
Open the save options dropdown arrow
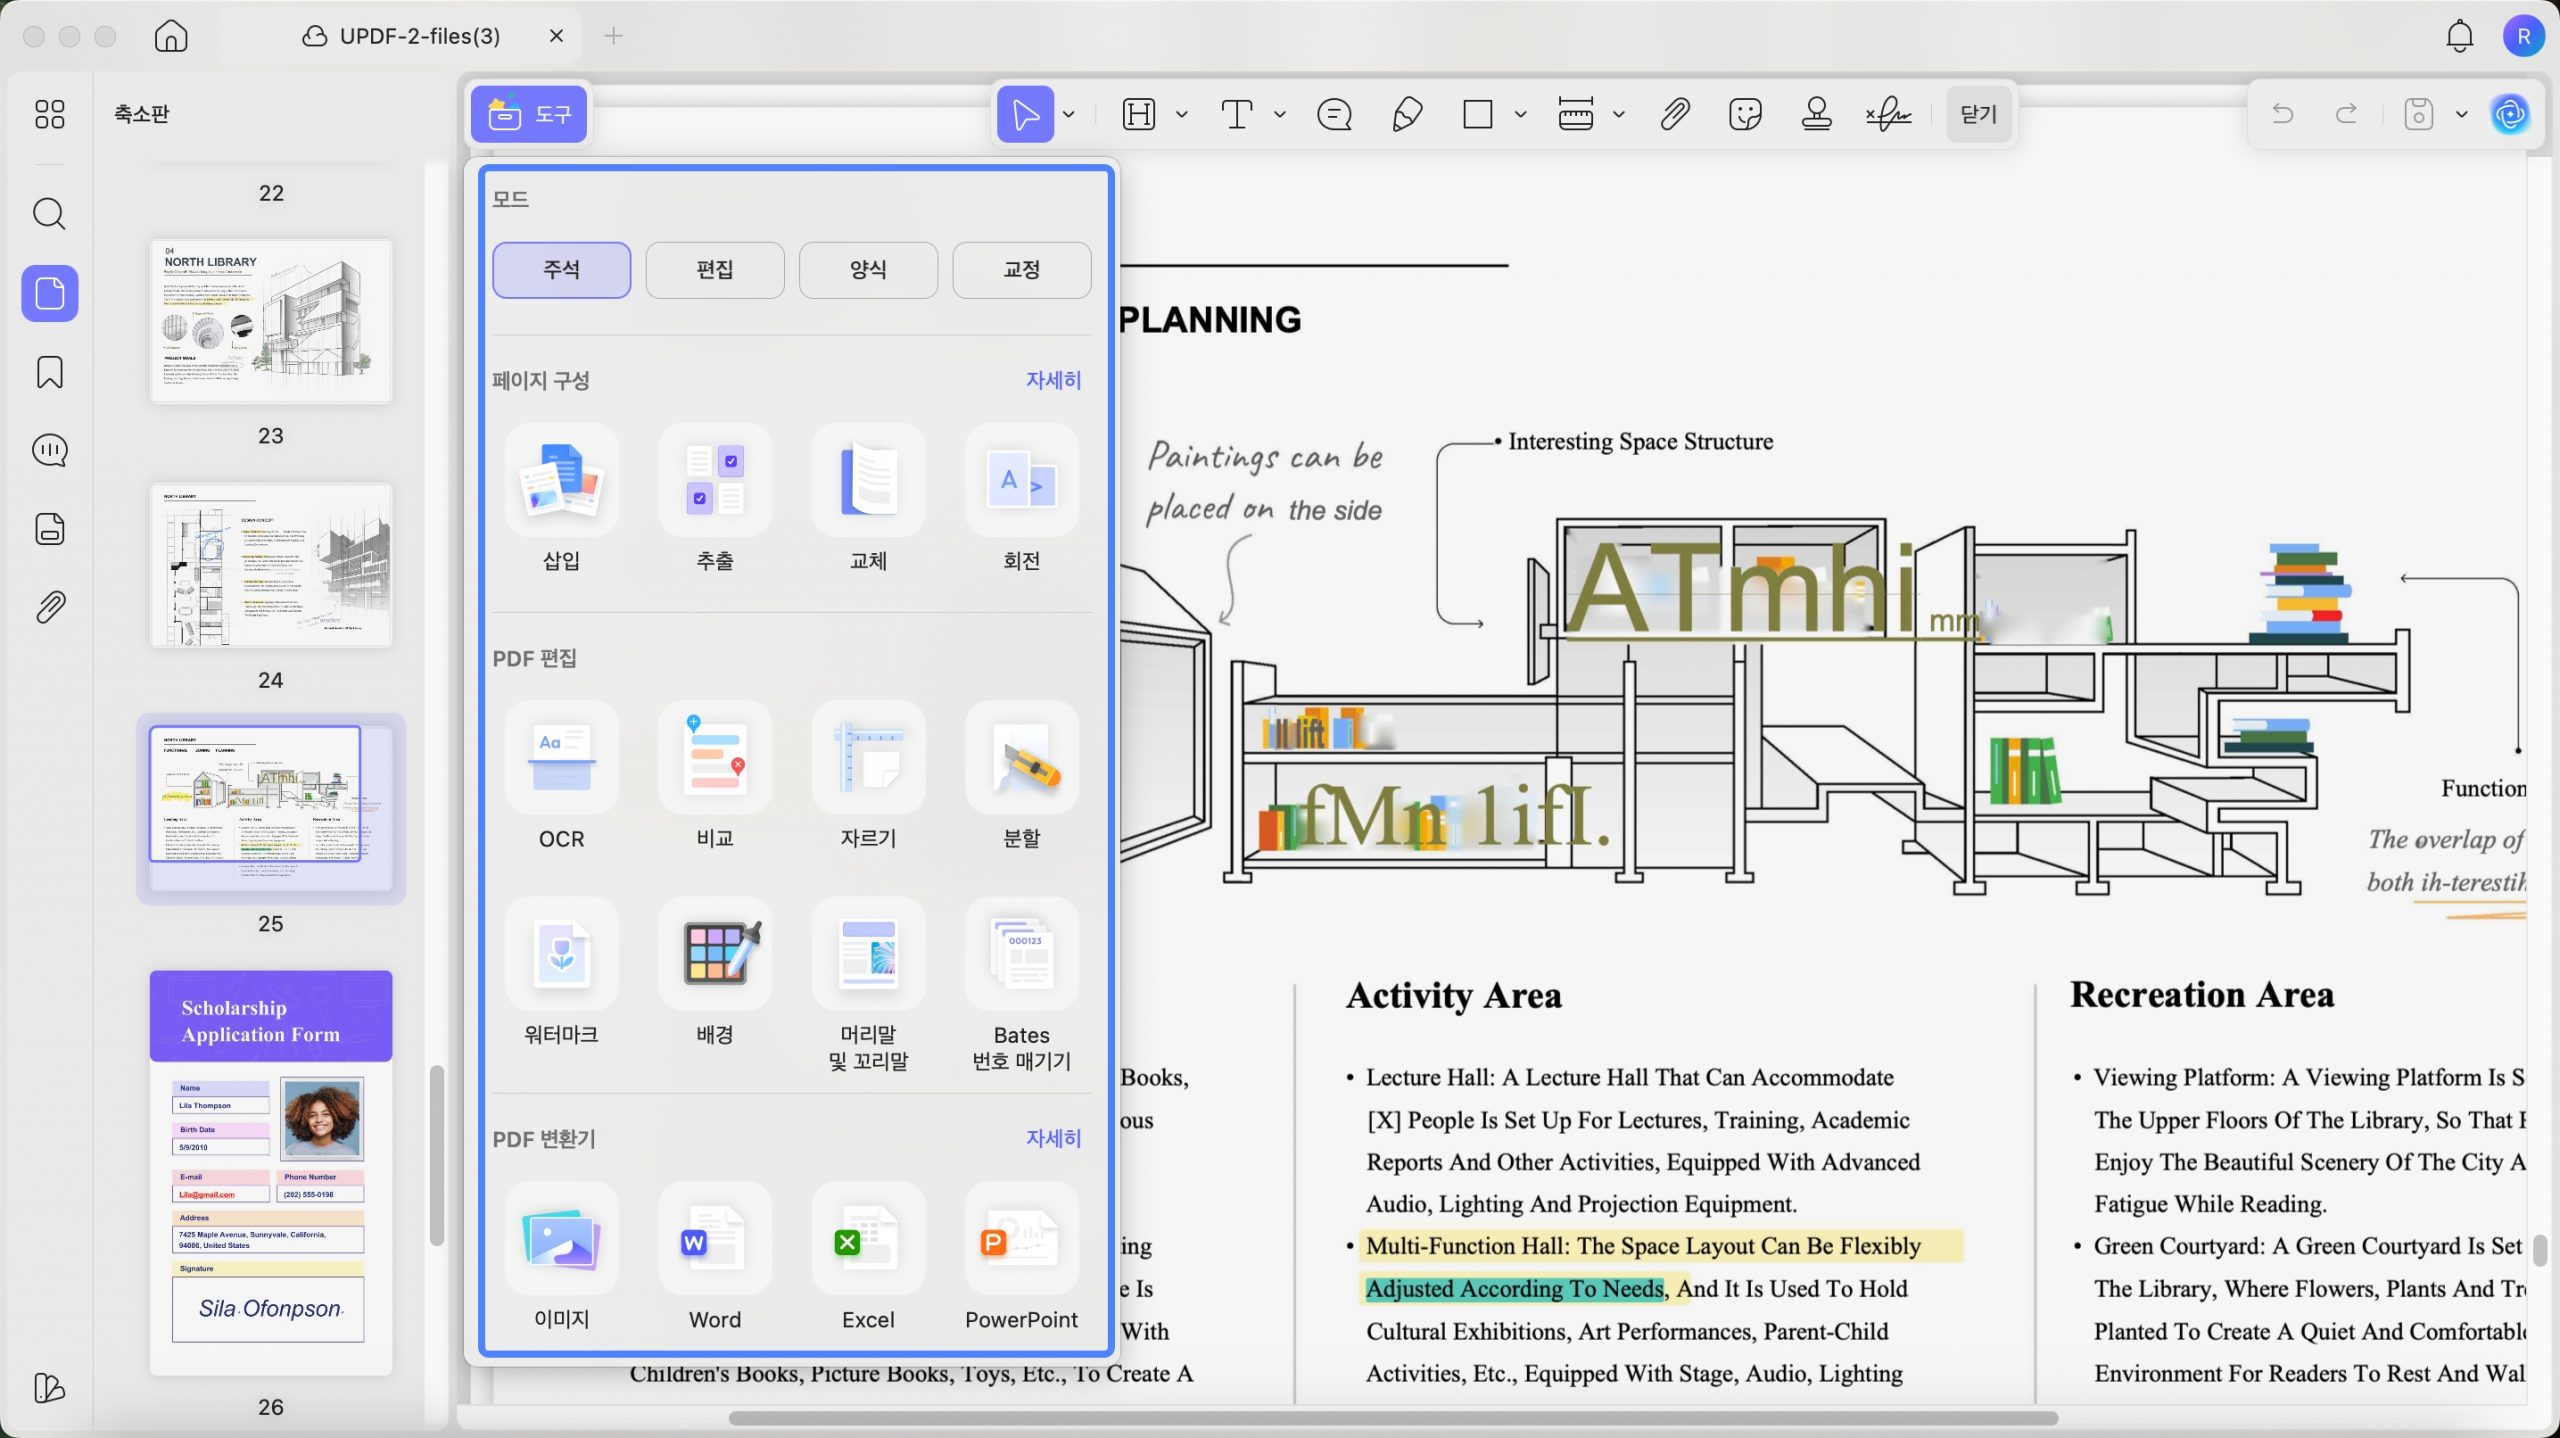tap(2461, 114)
